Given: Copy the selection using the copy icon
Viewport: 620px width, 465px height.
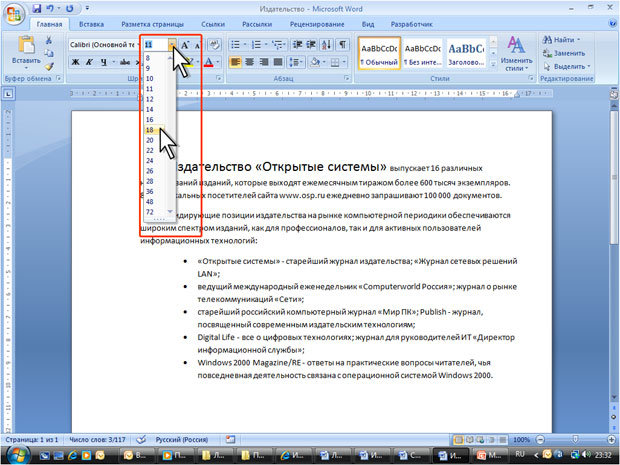Looking at the screenshot, I should (49, 53).
